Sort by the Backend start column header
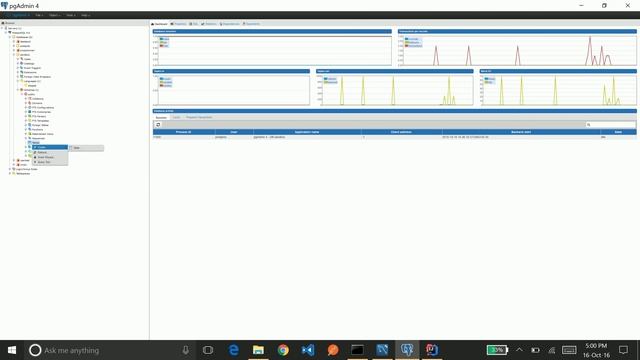Image resolution: width=640 pixels, height=360 pixels. click(x=521, y=132)
